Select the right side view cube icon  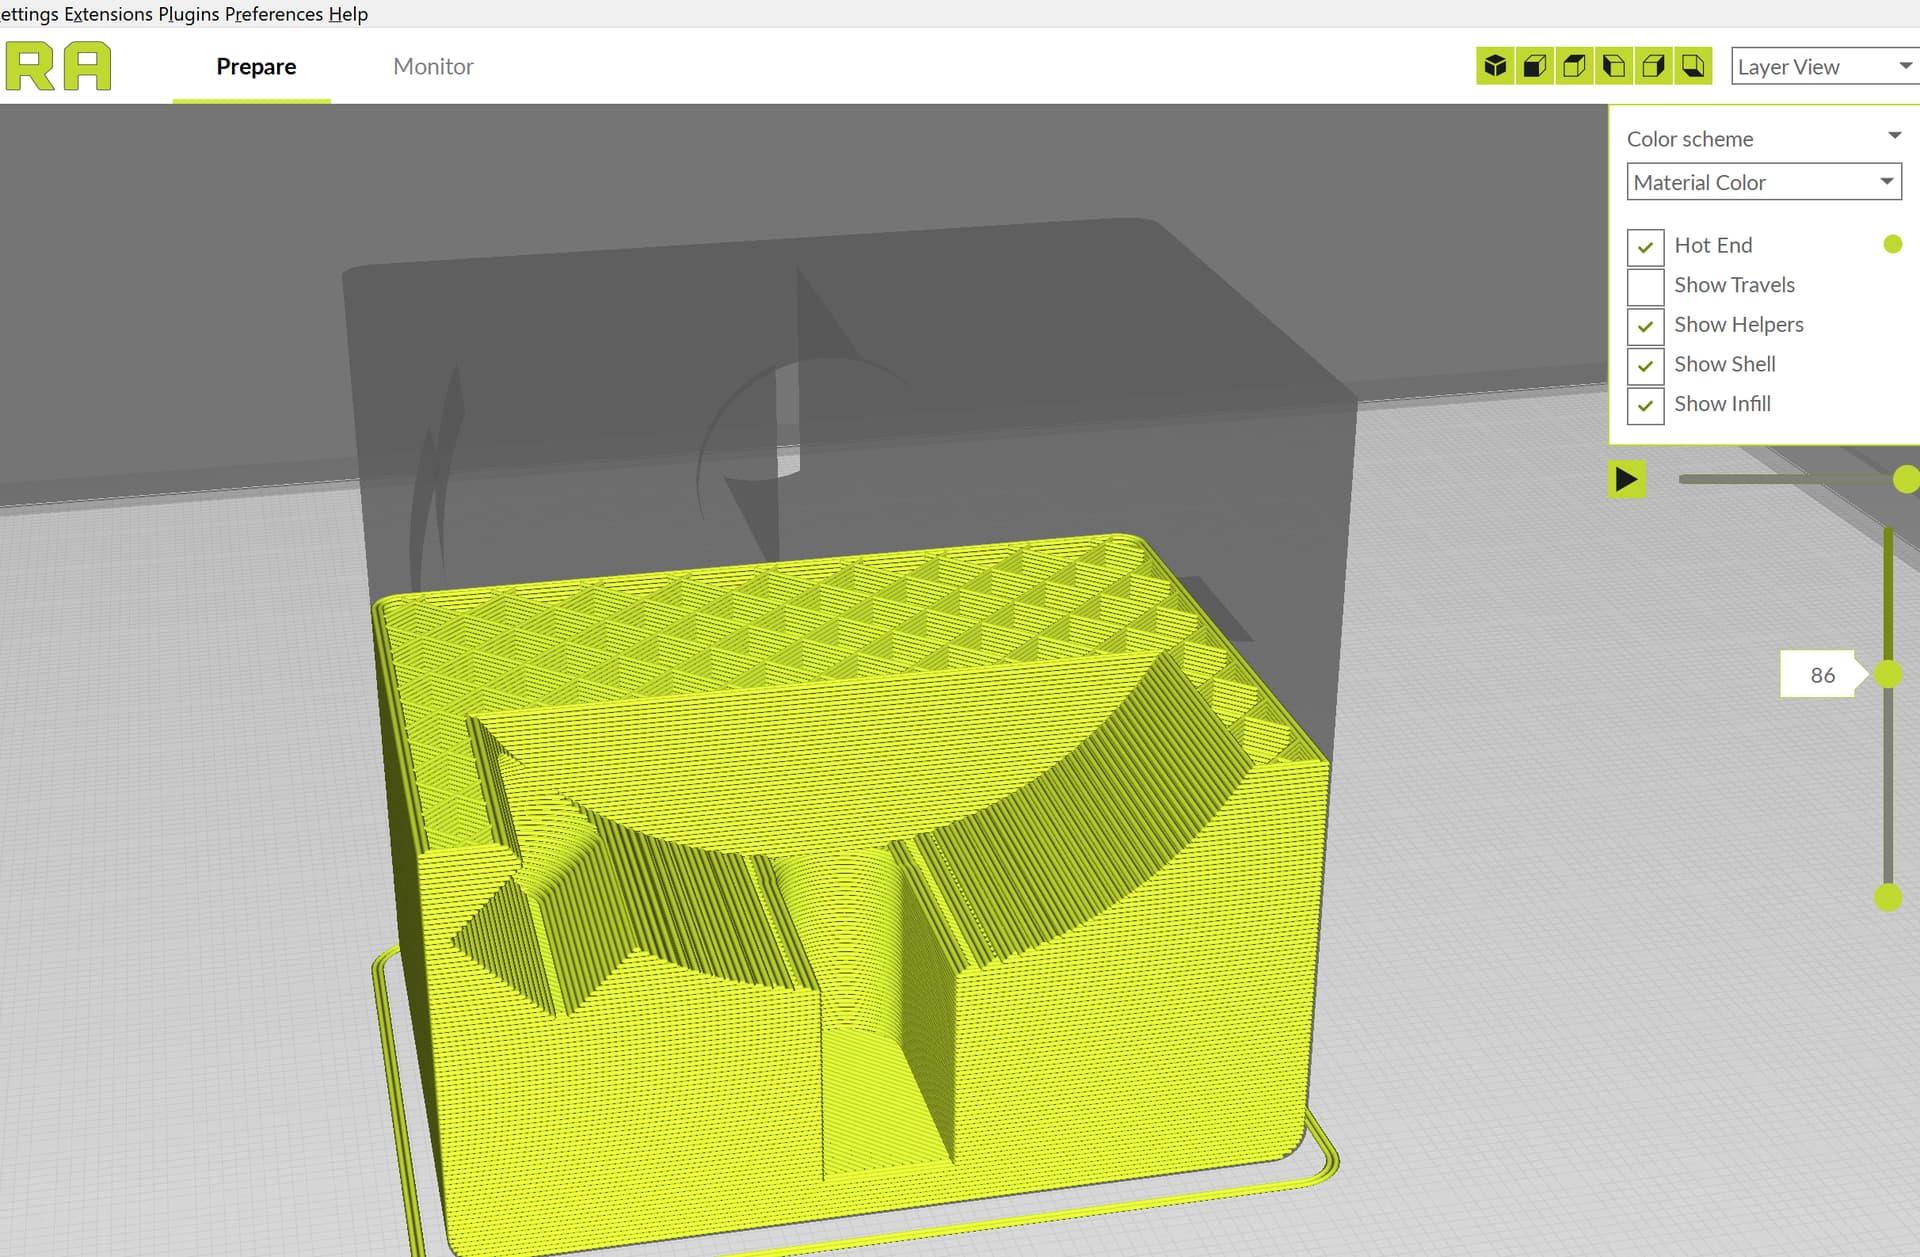tap(1653, 66)
